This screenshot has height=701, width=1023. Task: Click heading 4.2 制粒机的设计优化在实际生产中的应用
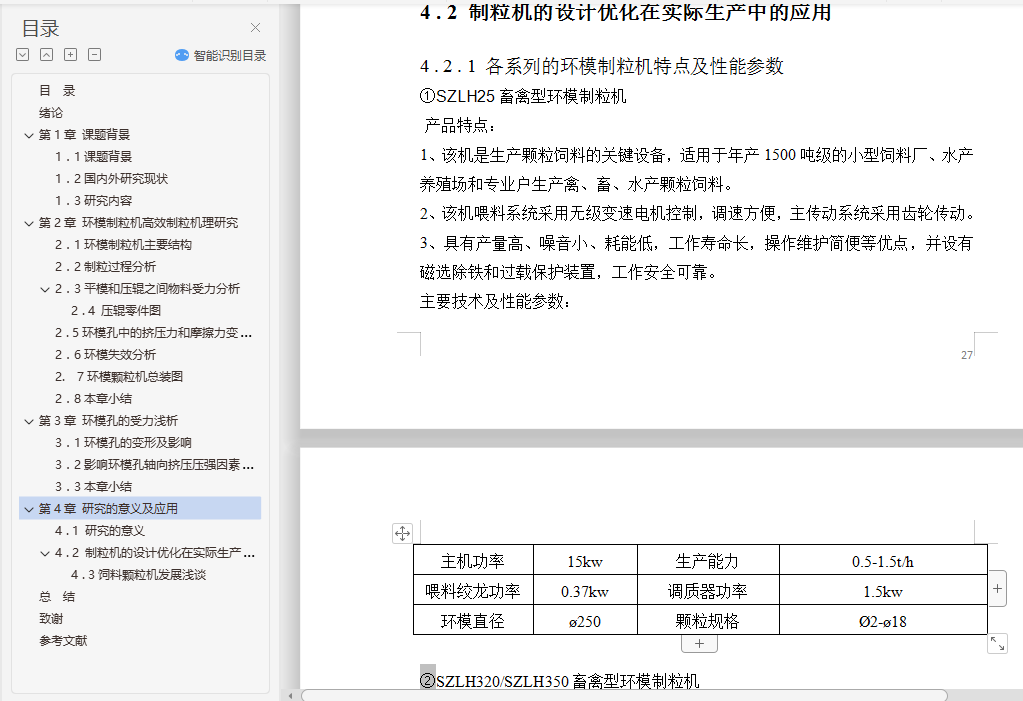pyautogui.click(x=626, y=12)
